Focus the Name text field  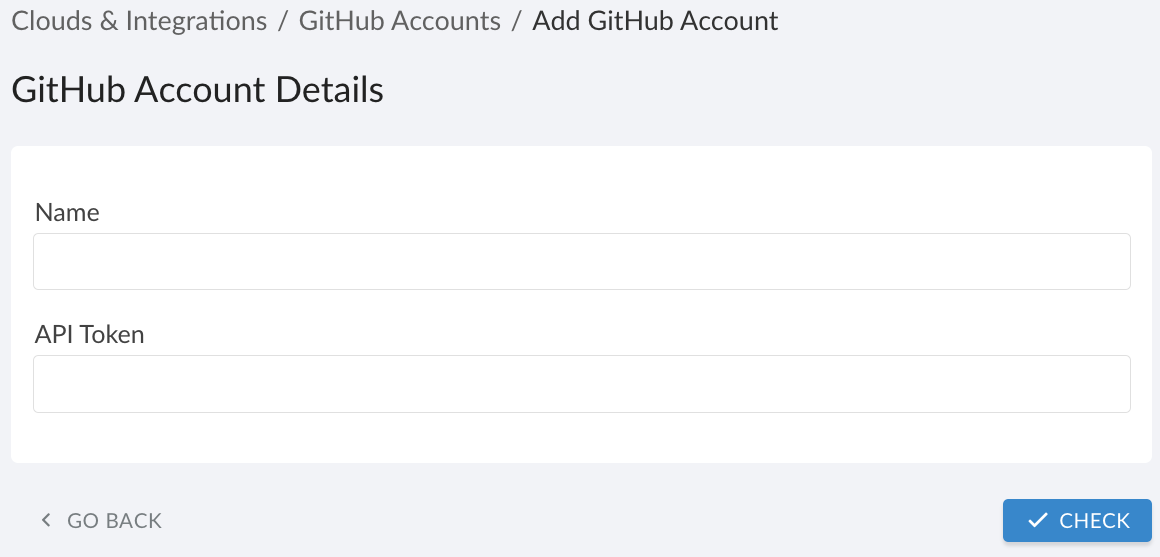pos(581,262)
